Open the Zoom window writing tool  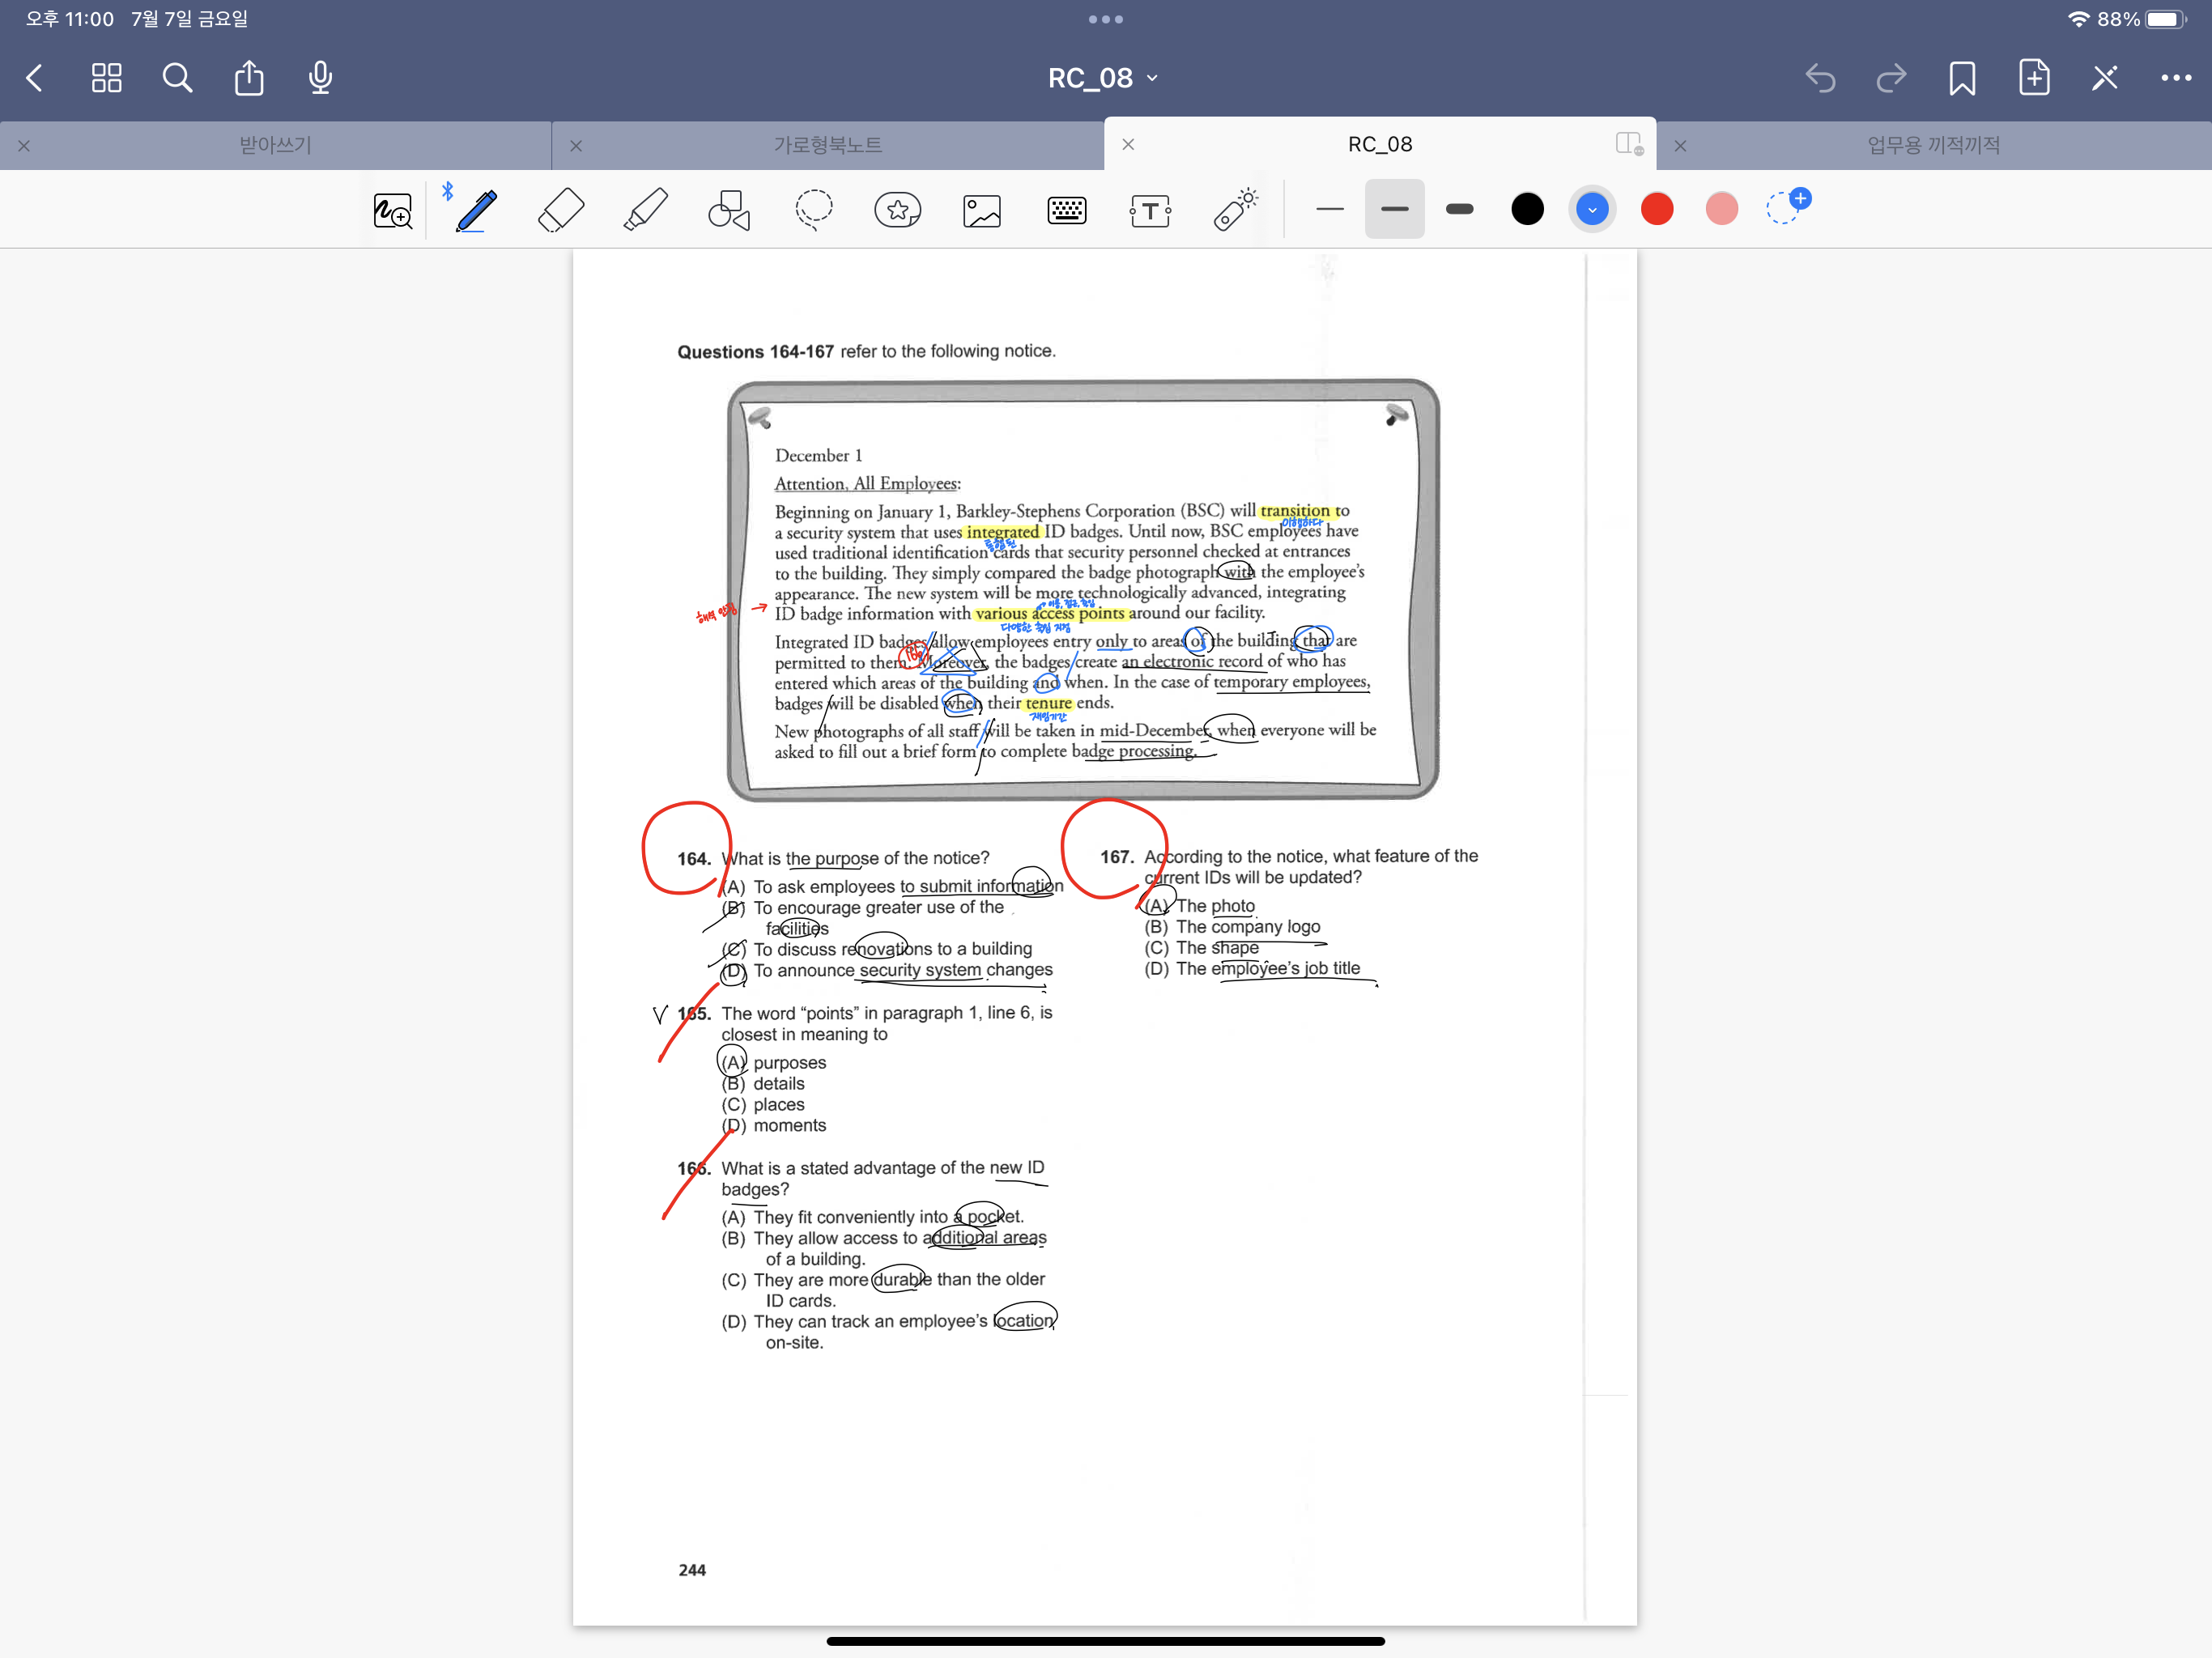(x=392, y=210)
